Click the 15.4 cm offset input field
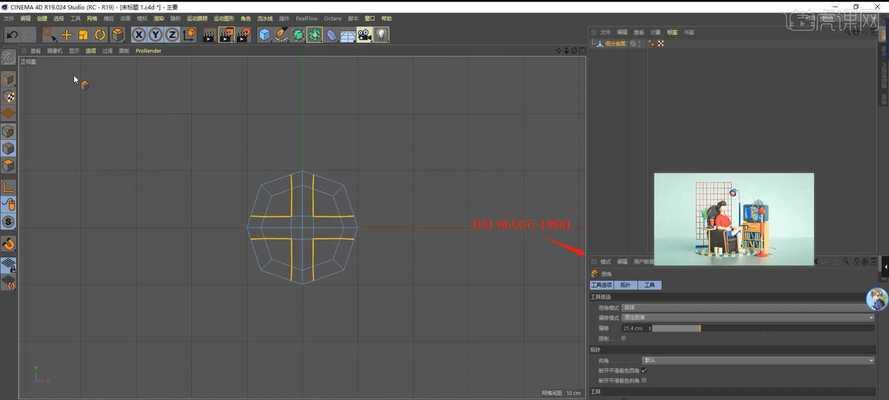 pos(634,328)
